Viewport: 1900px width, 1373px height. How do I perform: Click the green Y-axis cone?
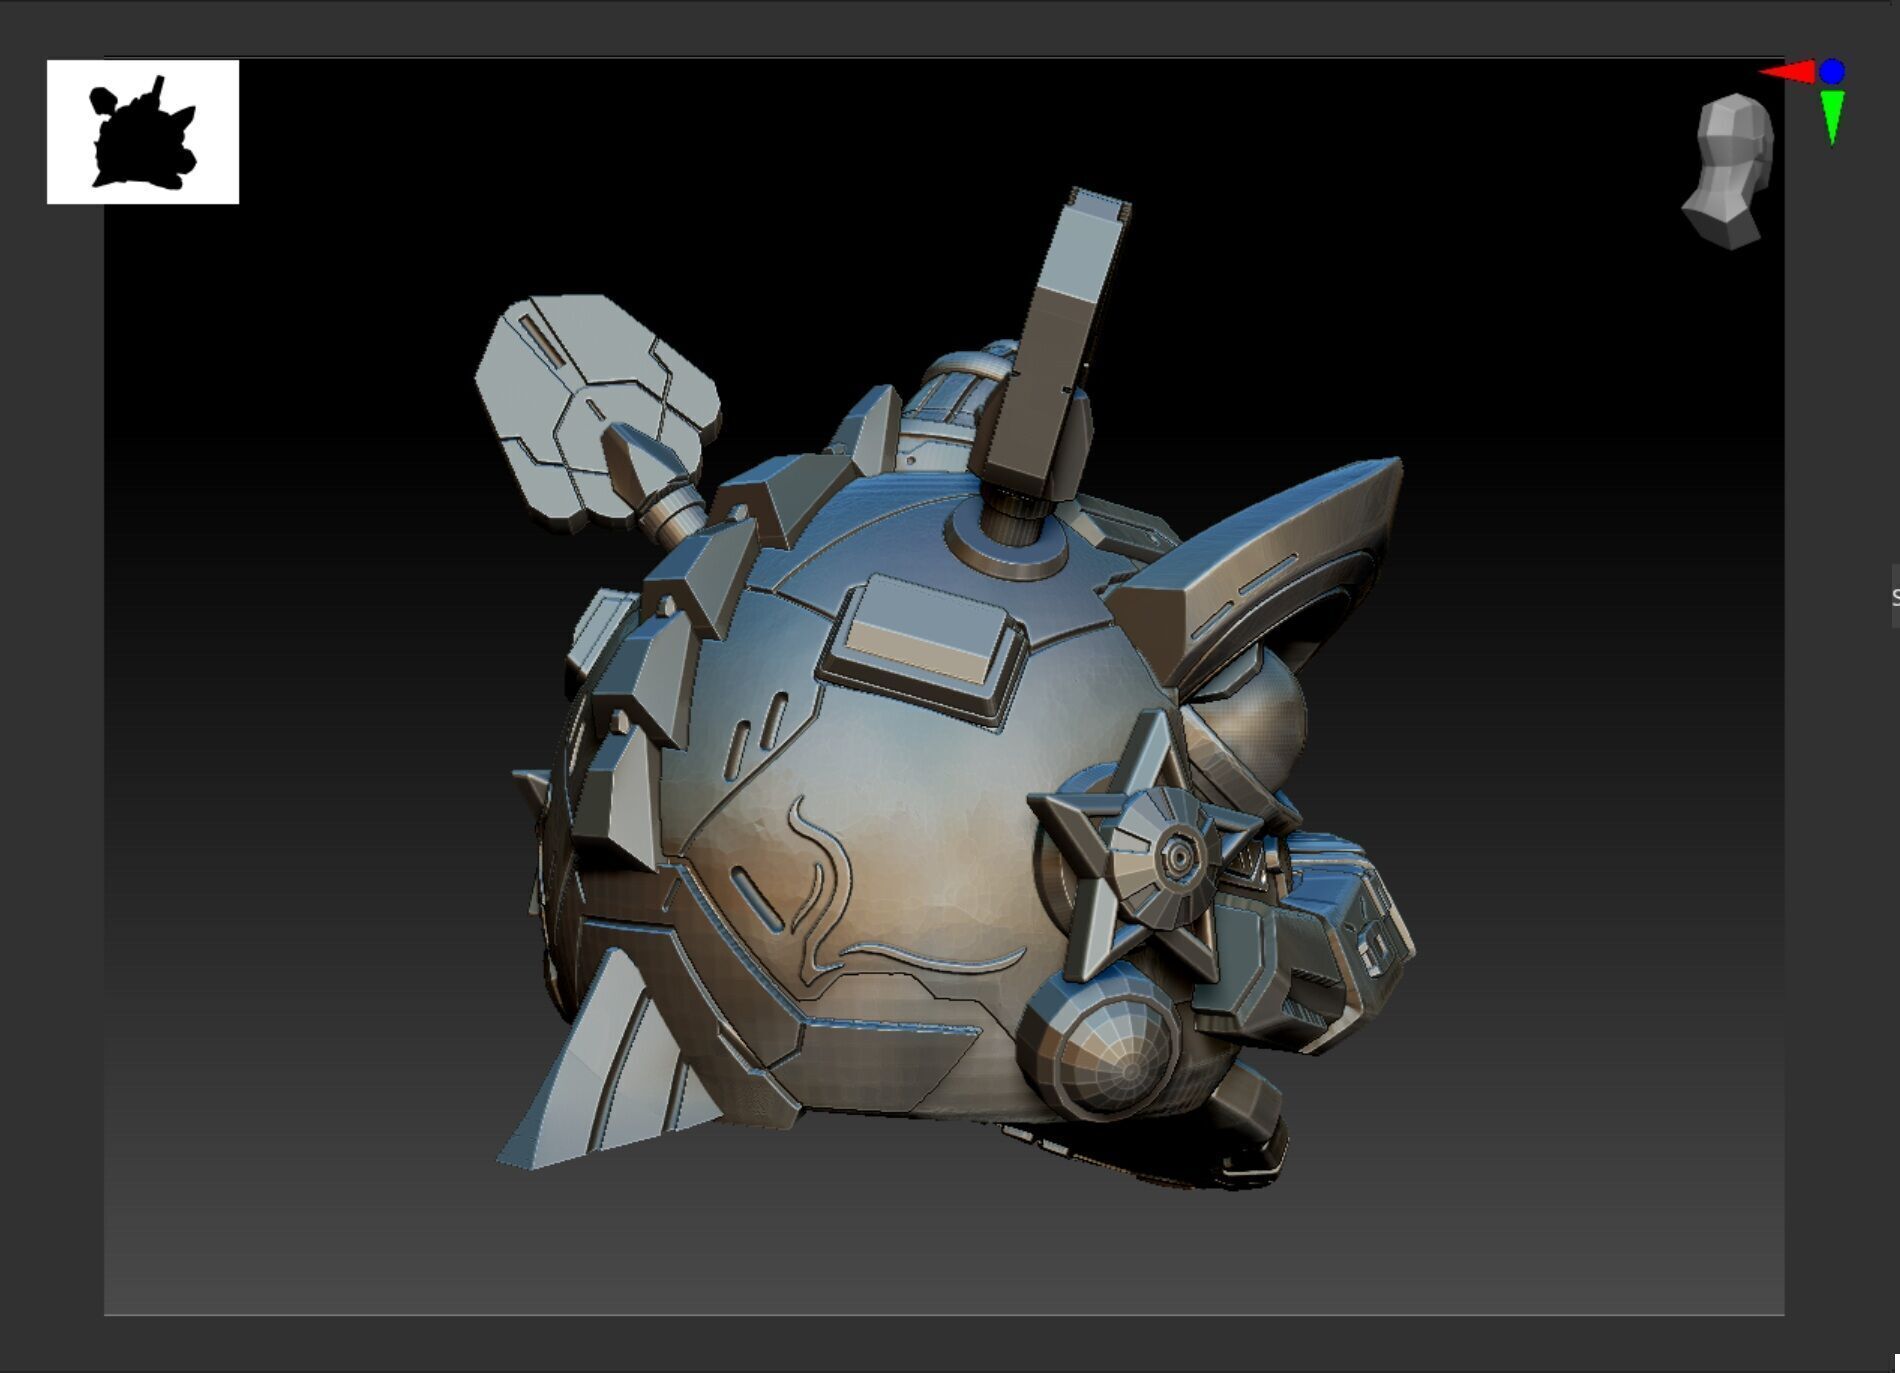[x=1832, y=117]
